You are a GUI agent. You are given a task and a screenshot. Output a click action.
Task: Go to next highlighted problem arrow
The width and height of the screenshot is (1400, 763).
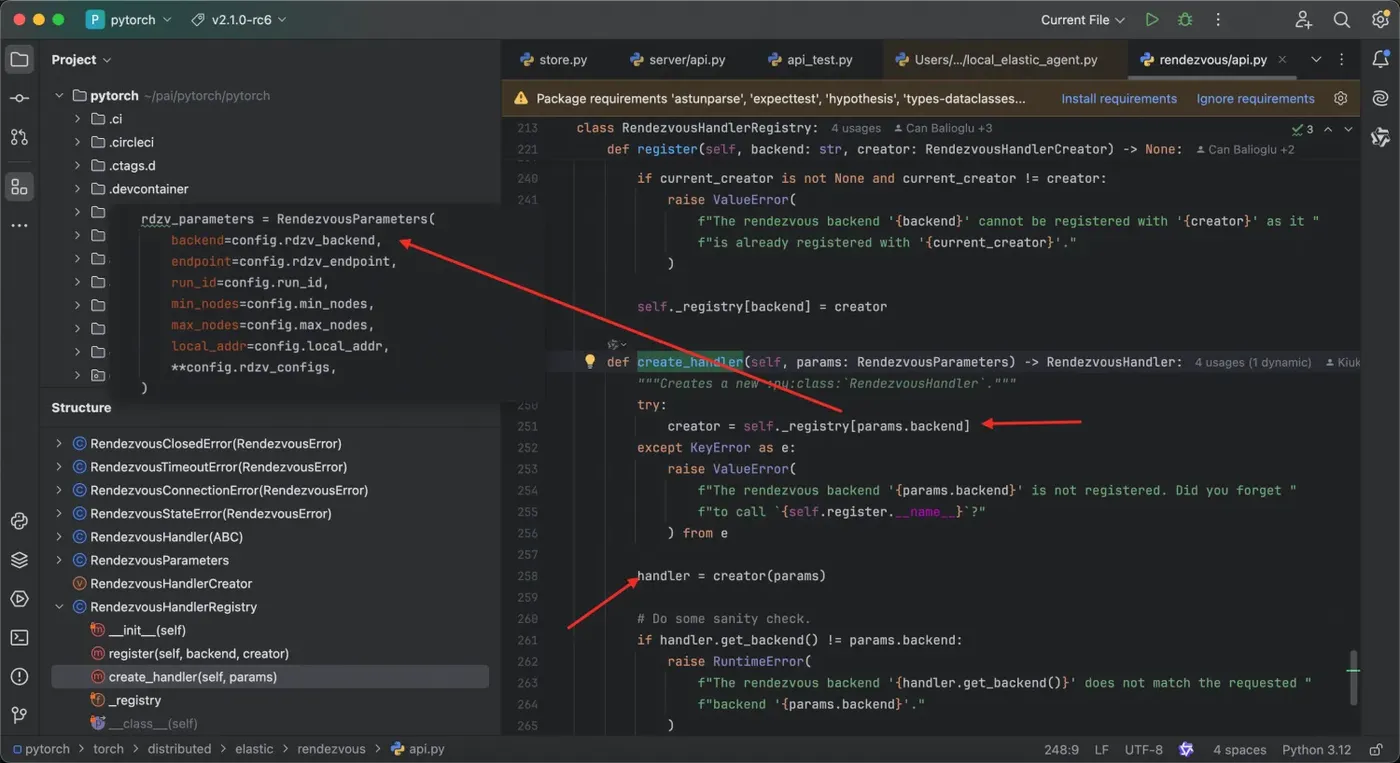click(1348, 129)
